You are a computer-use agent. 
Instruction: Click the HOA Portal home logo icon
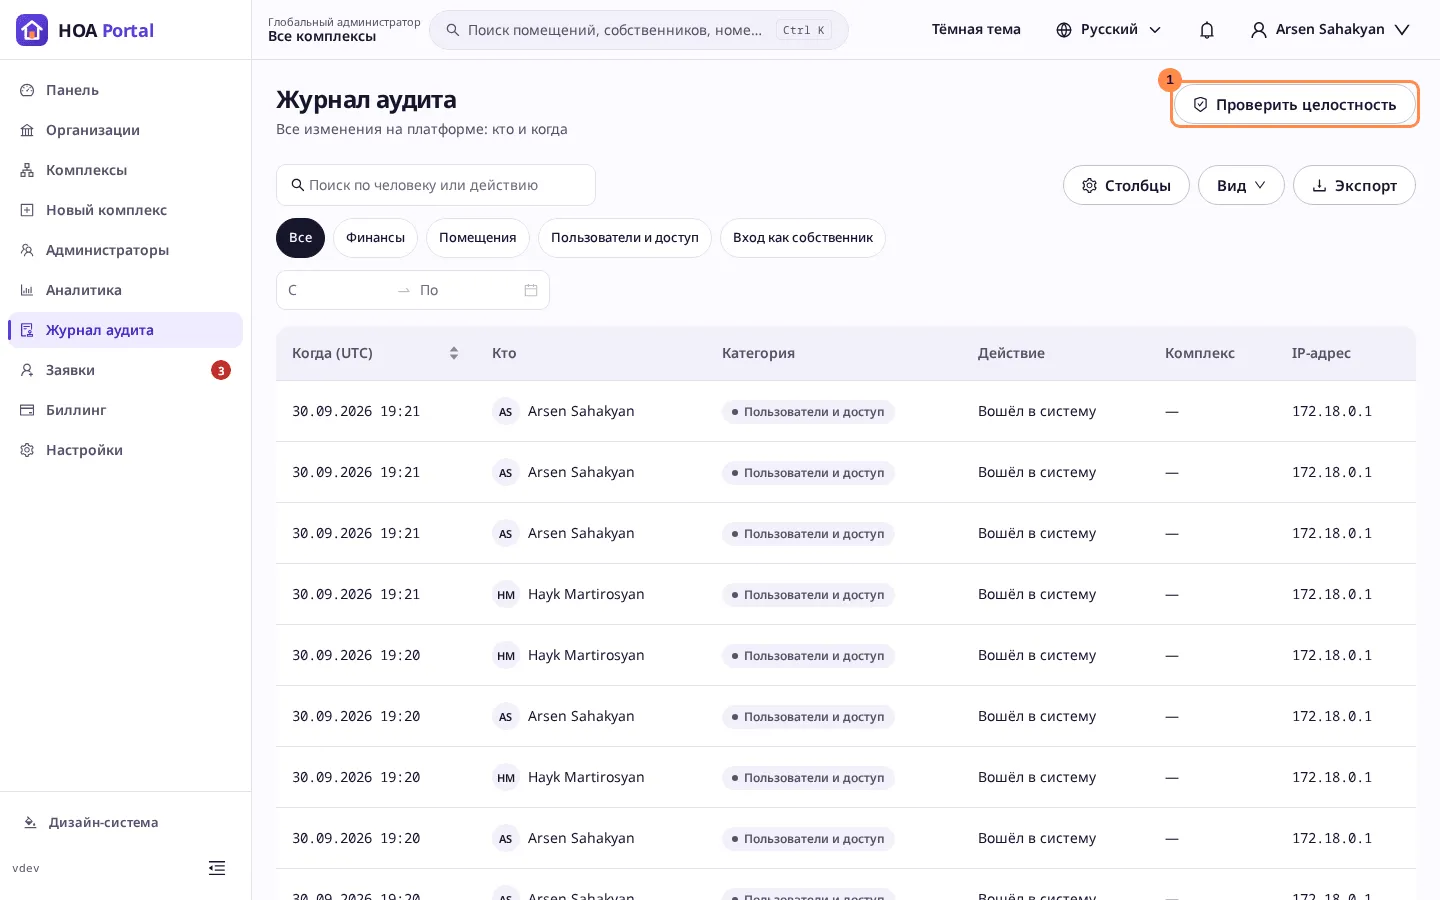coord(32,30)
